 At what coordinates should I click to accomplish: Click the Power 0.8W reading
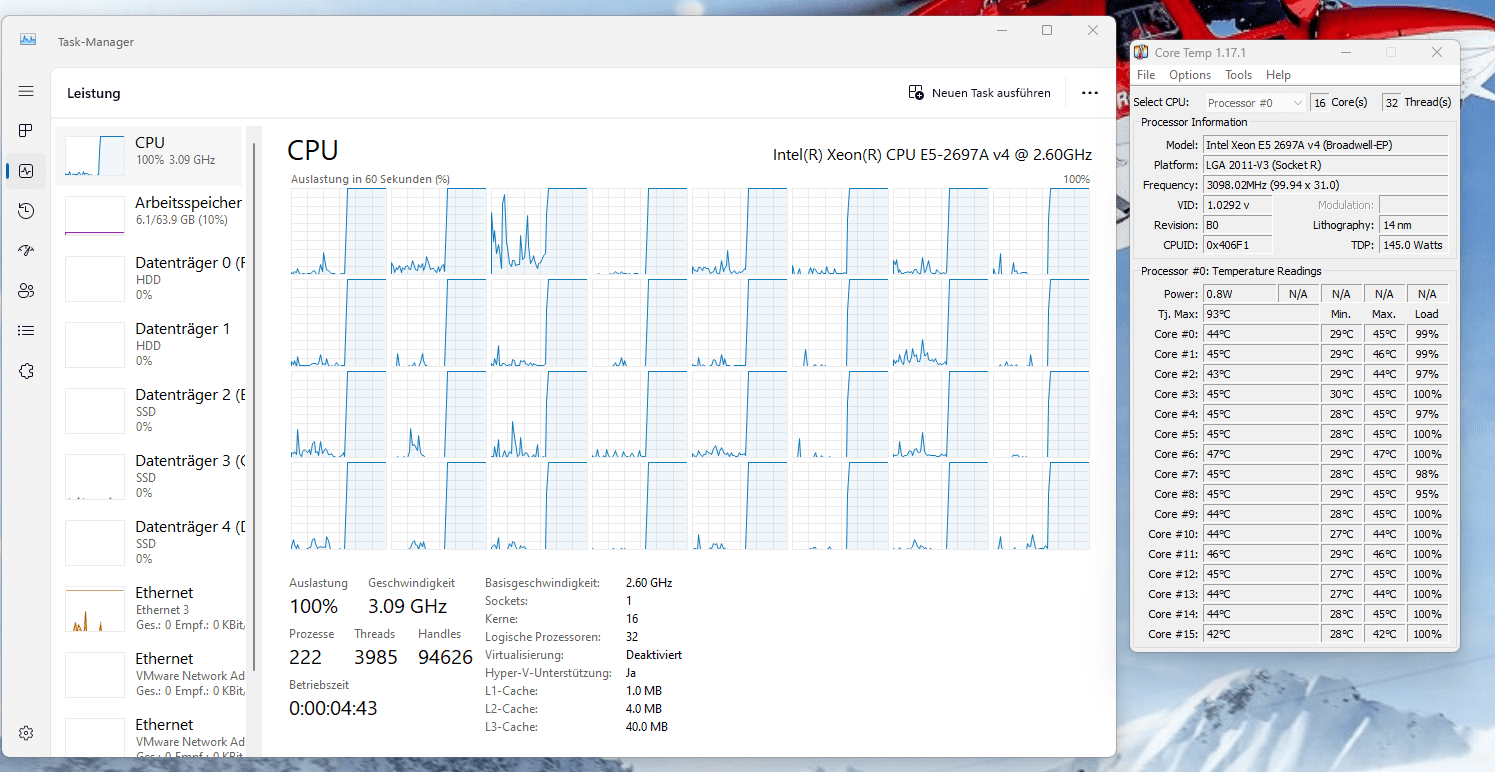pos(1239,294)
